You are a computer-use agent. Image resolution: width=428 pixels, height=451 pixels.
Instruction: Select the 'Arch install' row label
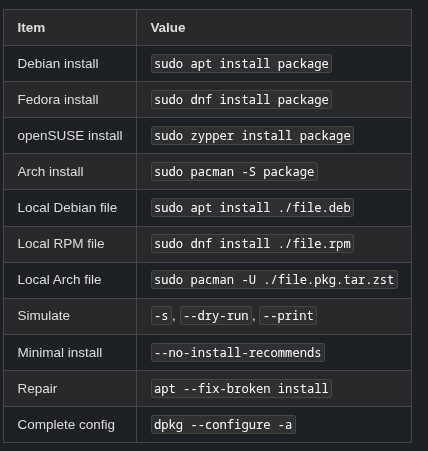pos(50,172)
